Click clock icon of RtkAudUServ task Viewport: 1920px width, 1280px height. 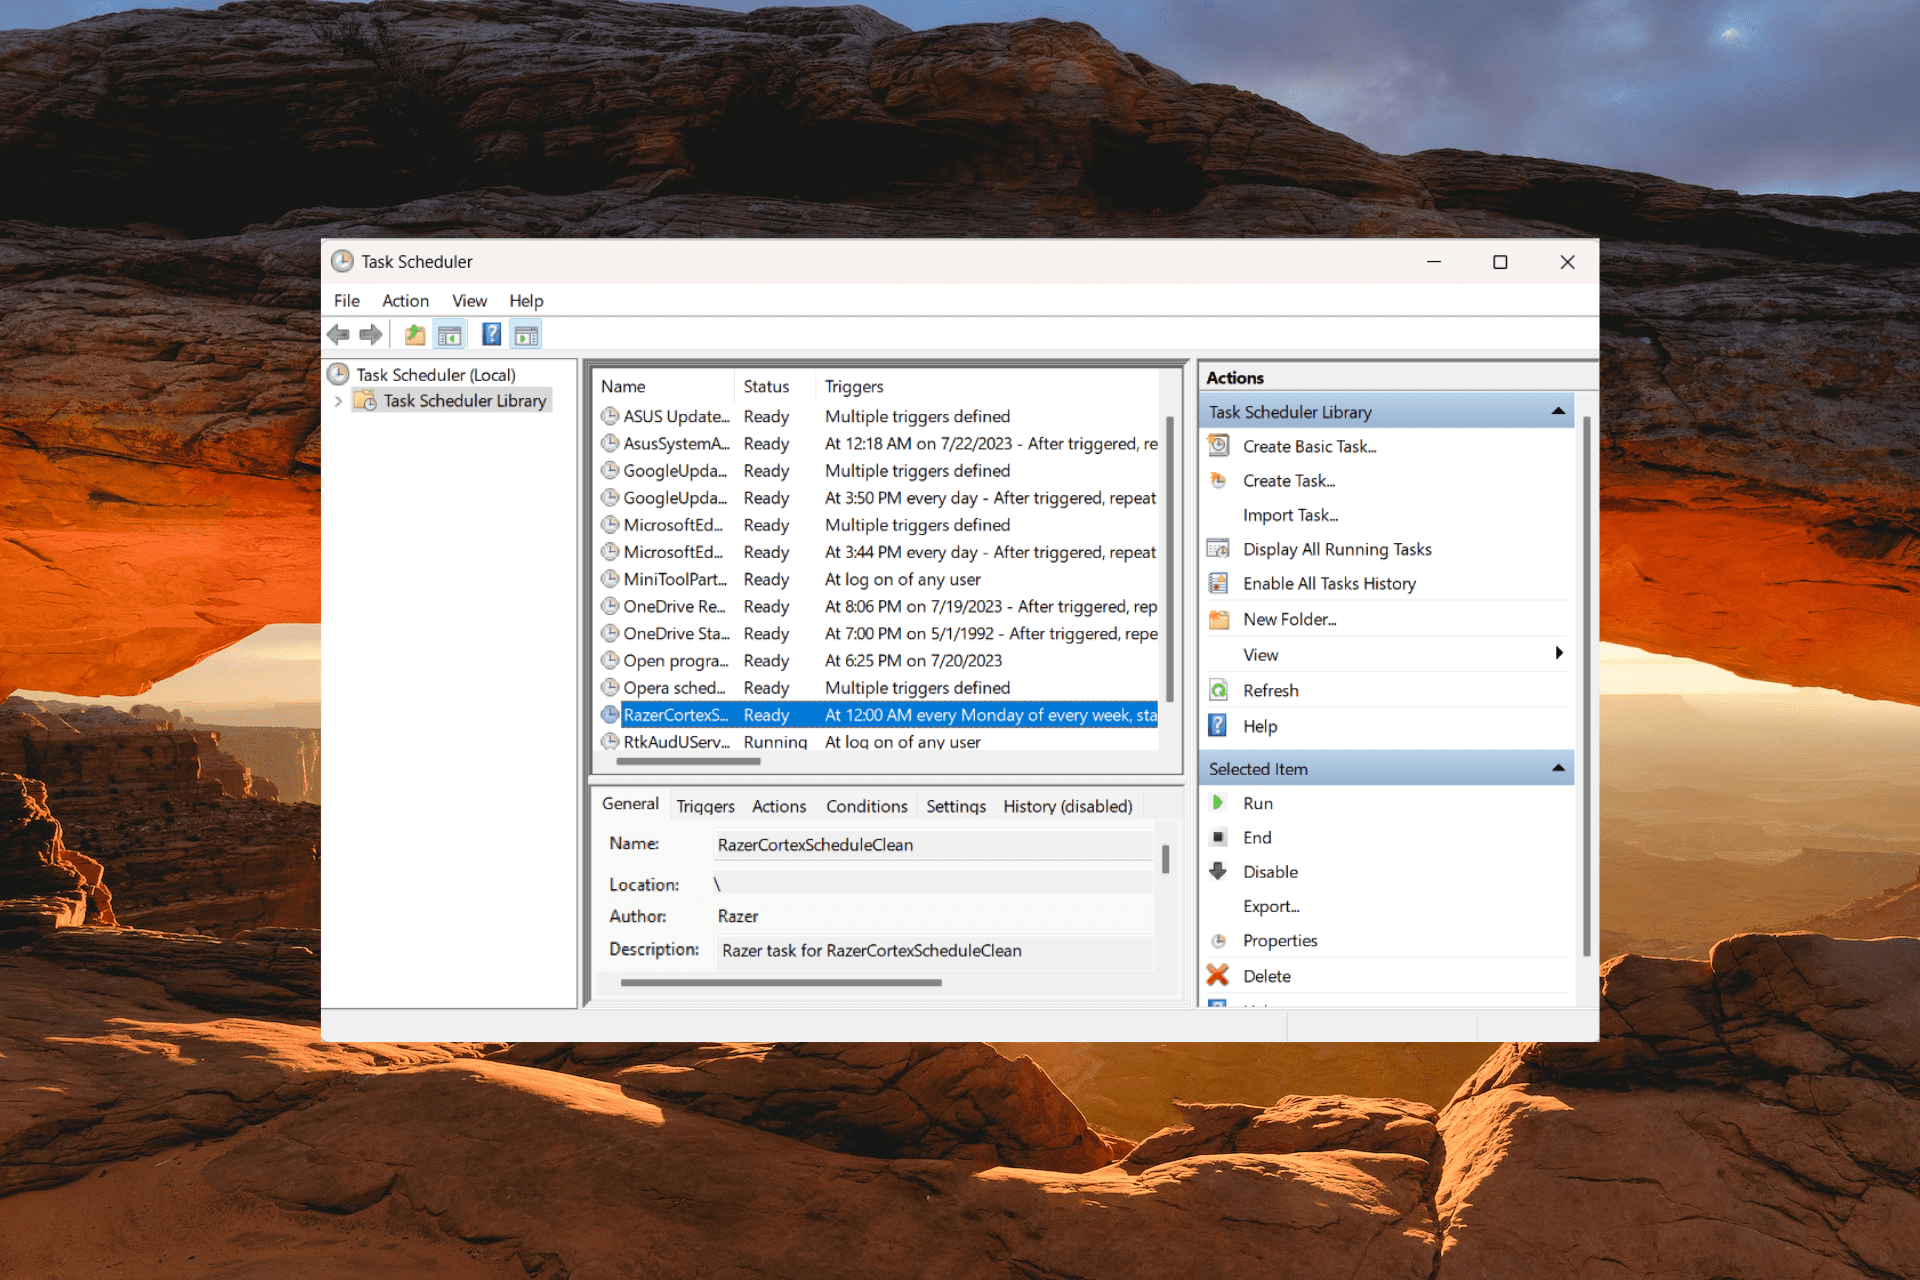[x=609, y=742]
